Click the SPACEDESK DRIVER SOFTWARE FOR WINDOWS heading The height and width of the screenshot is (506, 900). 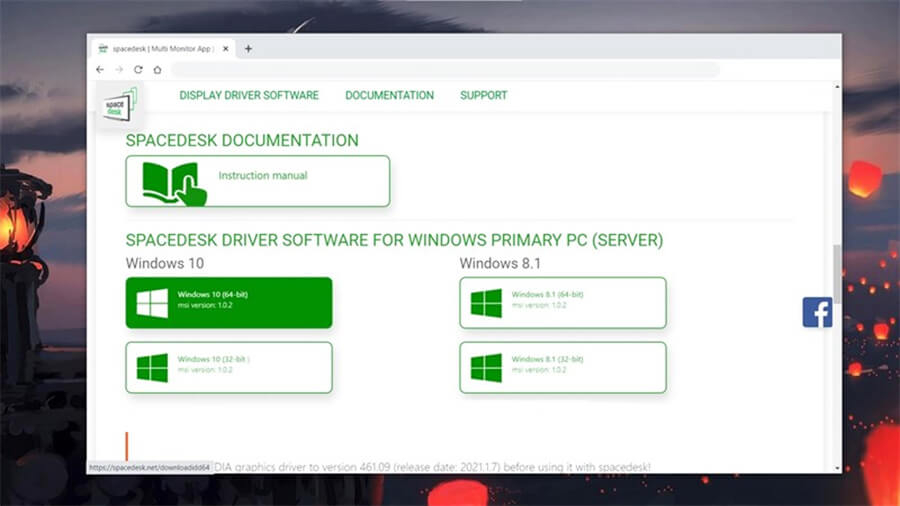coord(394,240)
